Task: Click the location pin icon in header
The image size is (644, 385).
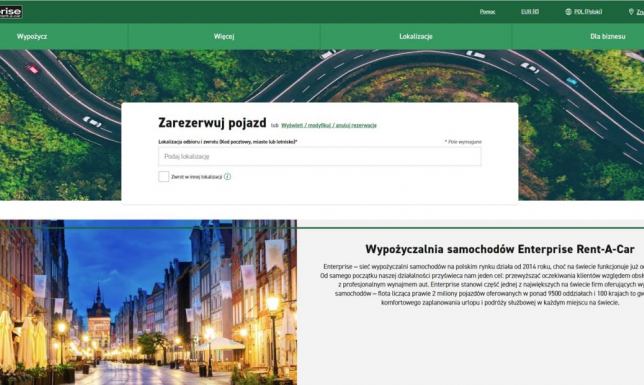Action: pyautogui.click(x=631, y=12)
